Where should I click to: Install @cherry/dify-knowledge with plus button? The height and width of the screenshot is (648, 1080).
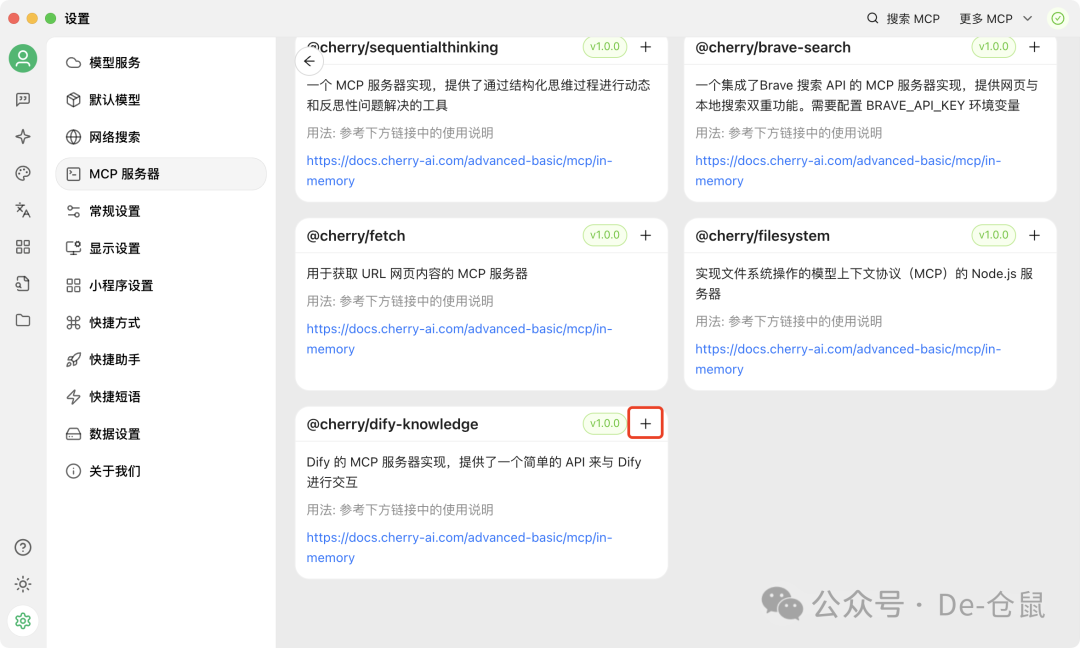645,423
